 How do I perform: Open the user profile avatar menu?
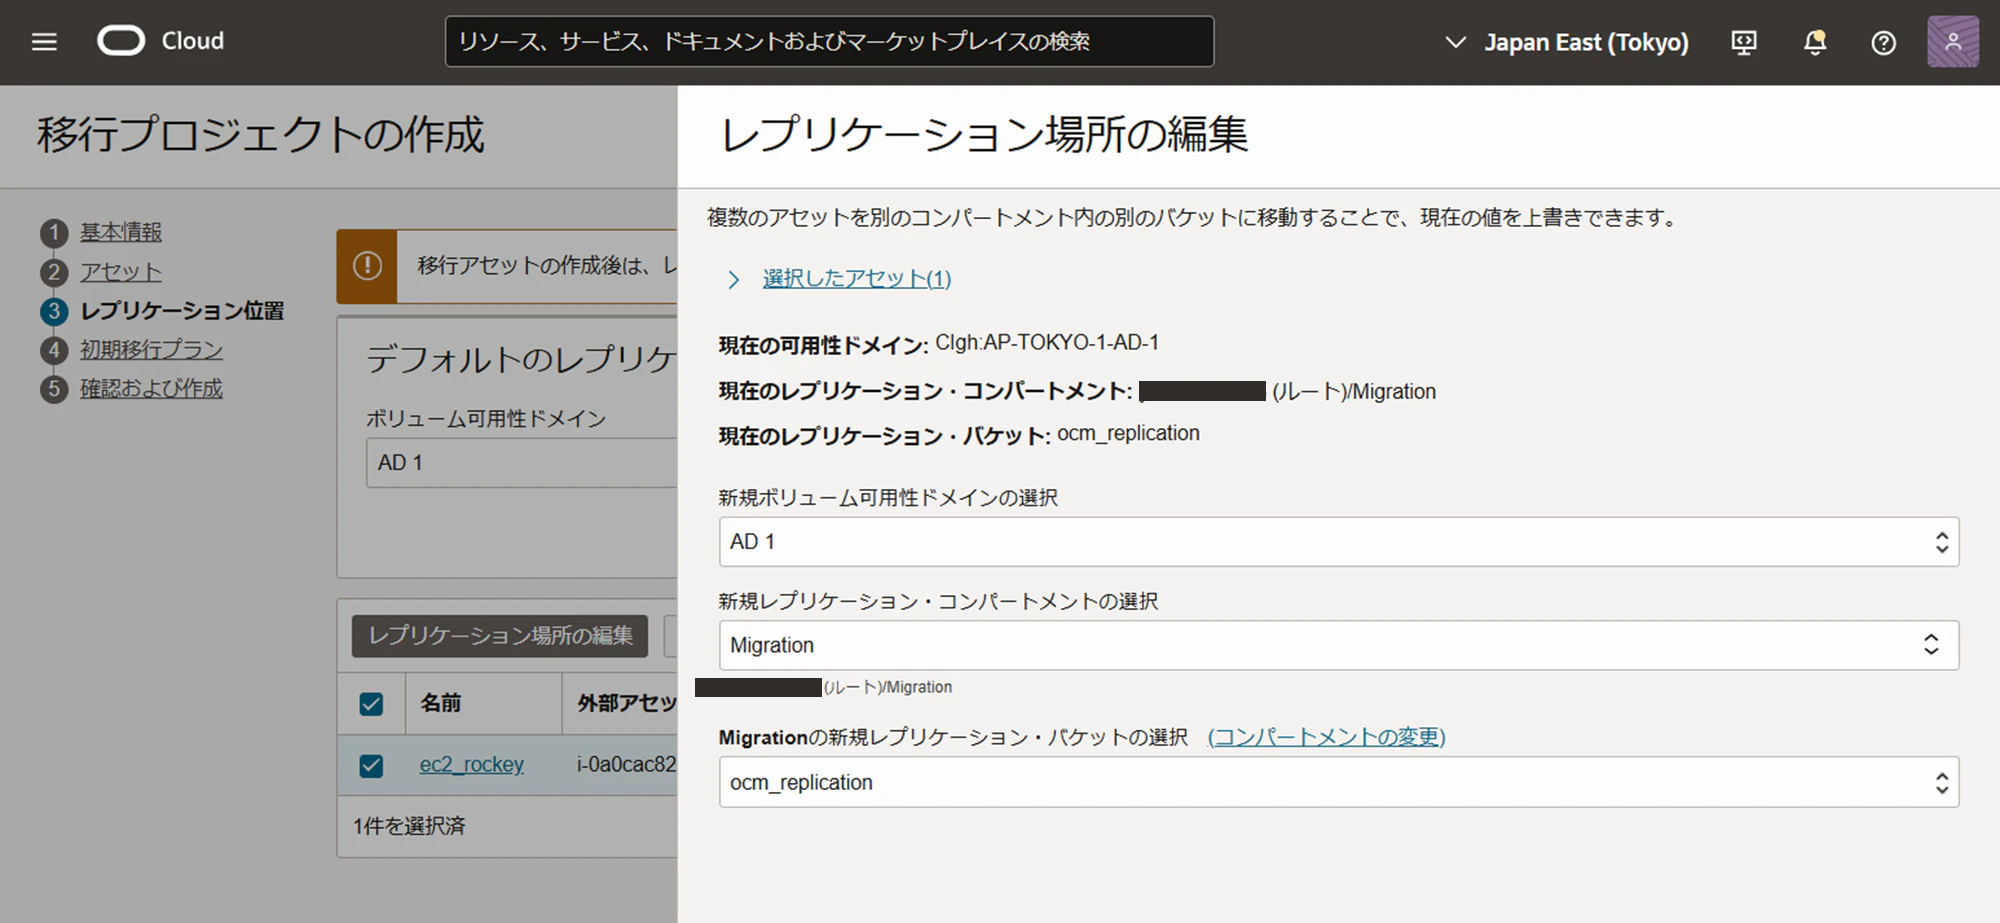coord(1953,42)
